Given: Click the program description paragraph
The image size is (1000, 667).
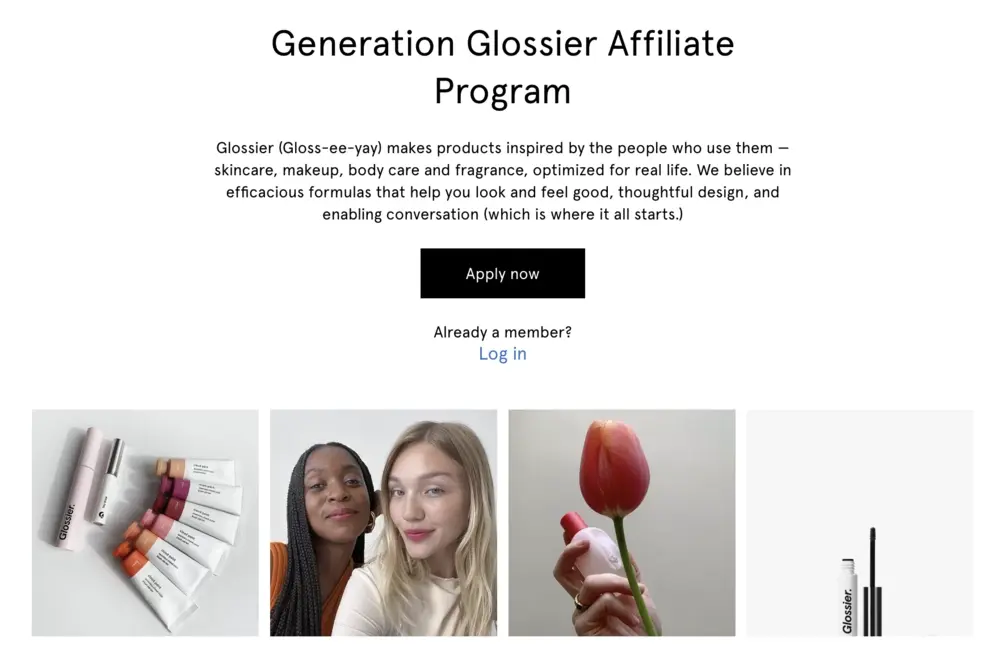Looking at the screenshot, I should 502,180.
